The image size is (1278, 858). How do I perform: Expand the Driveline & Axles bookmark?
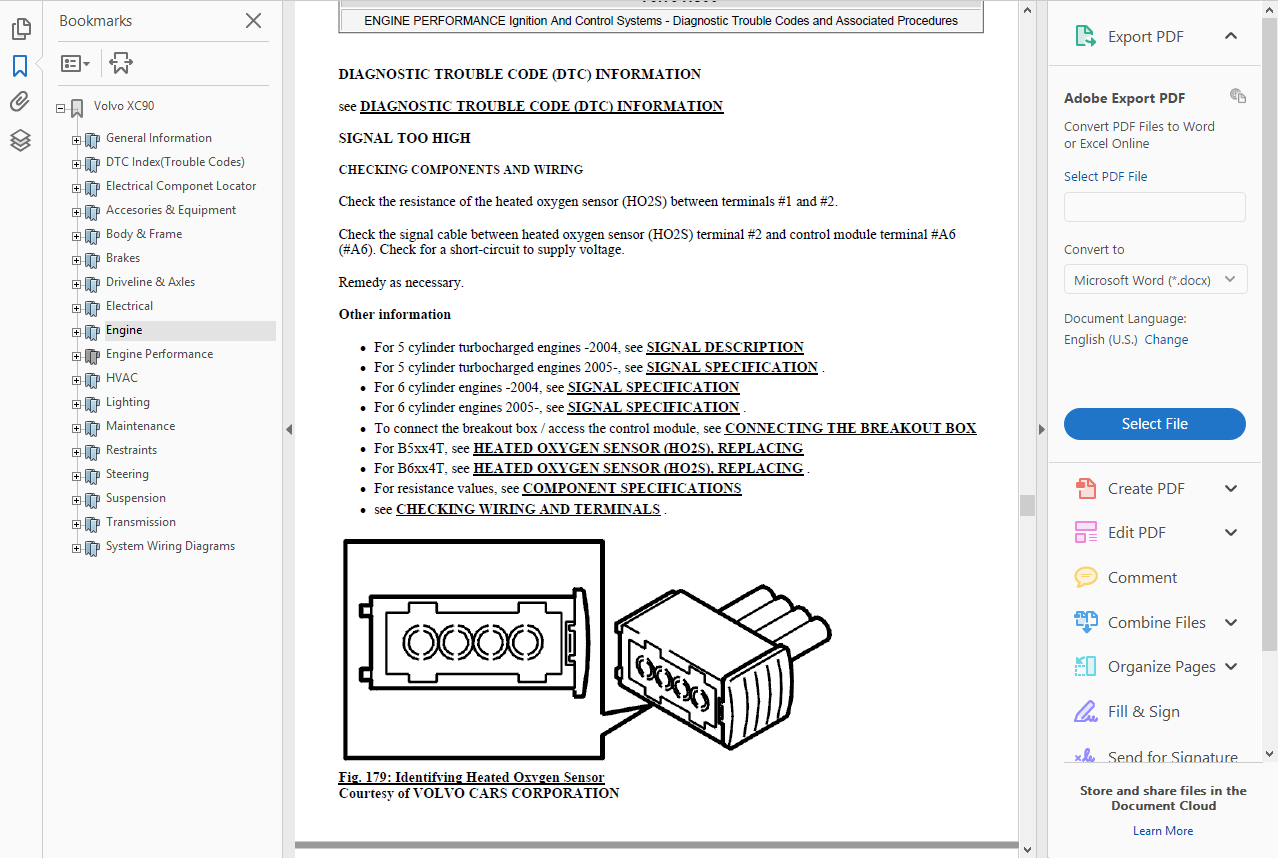point(76,284)
